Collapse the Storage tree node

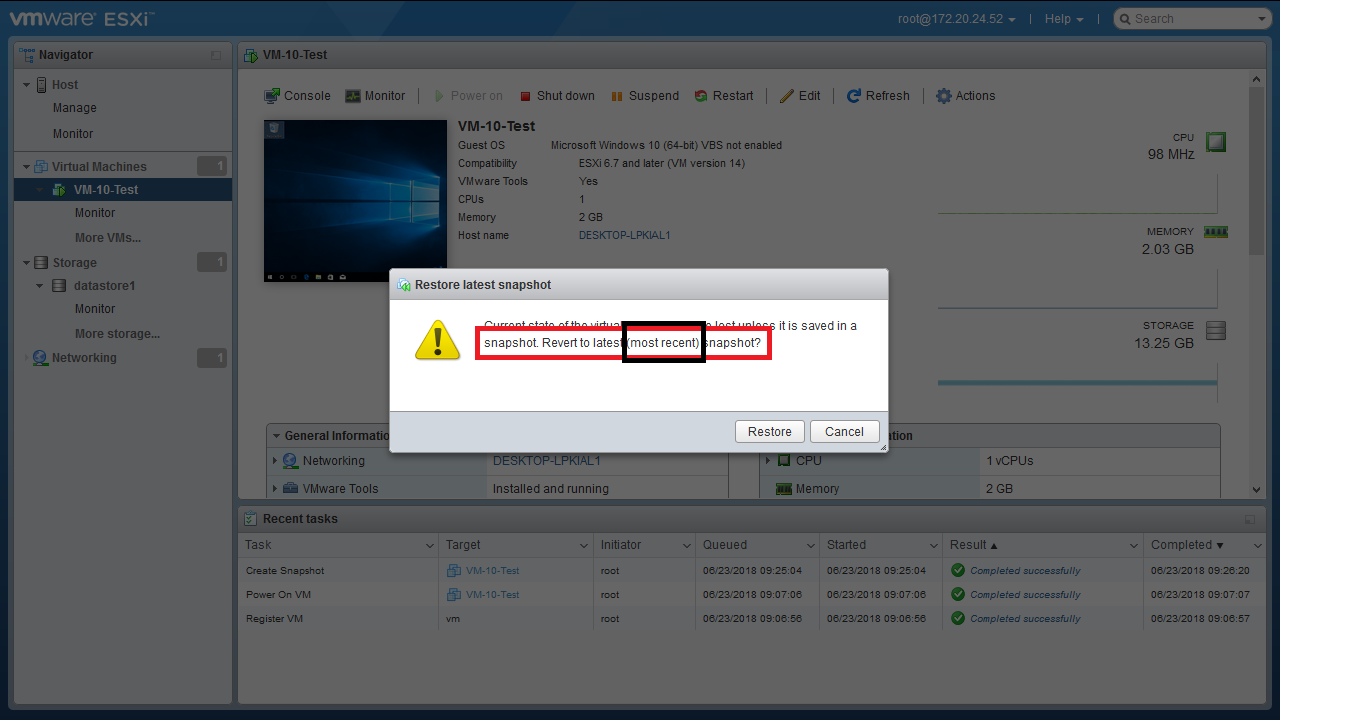click(x=27, y=263)
